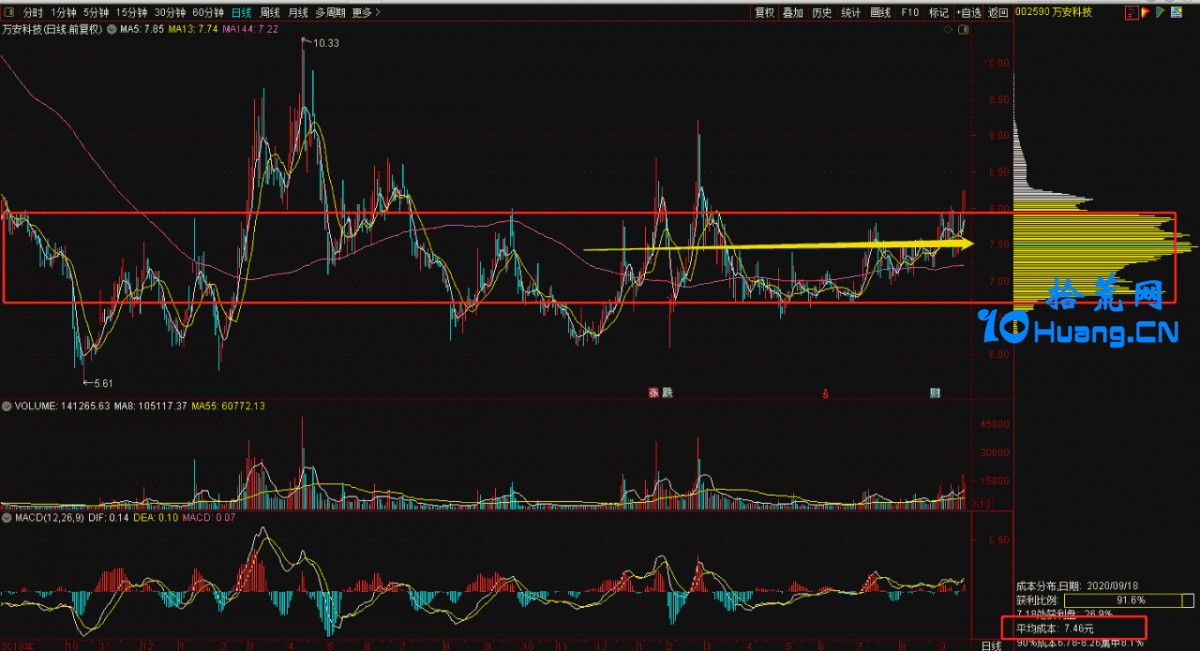Activate the 画线 drawing tools
The image size is (1200, 651).
click(x=880, y=13)
